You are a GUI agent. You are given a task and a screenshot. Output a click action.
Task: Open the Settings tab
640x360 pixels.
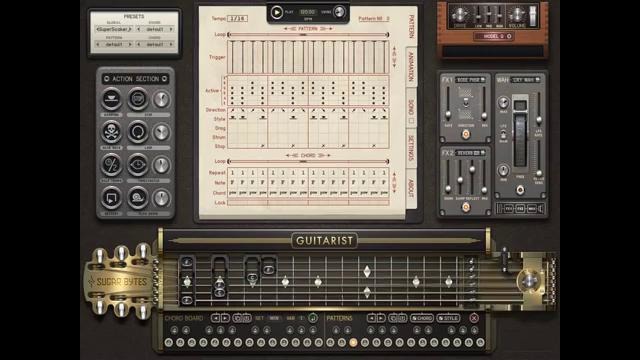point(411,147)
